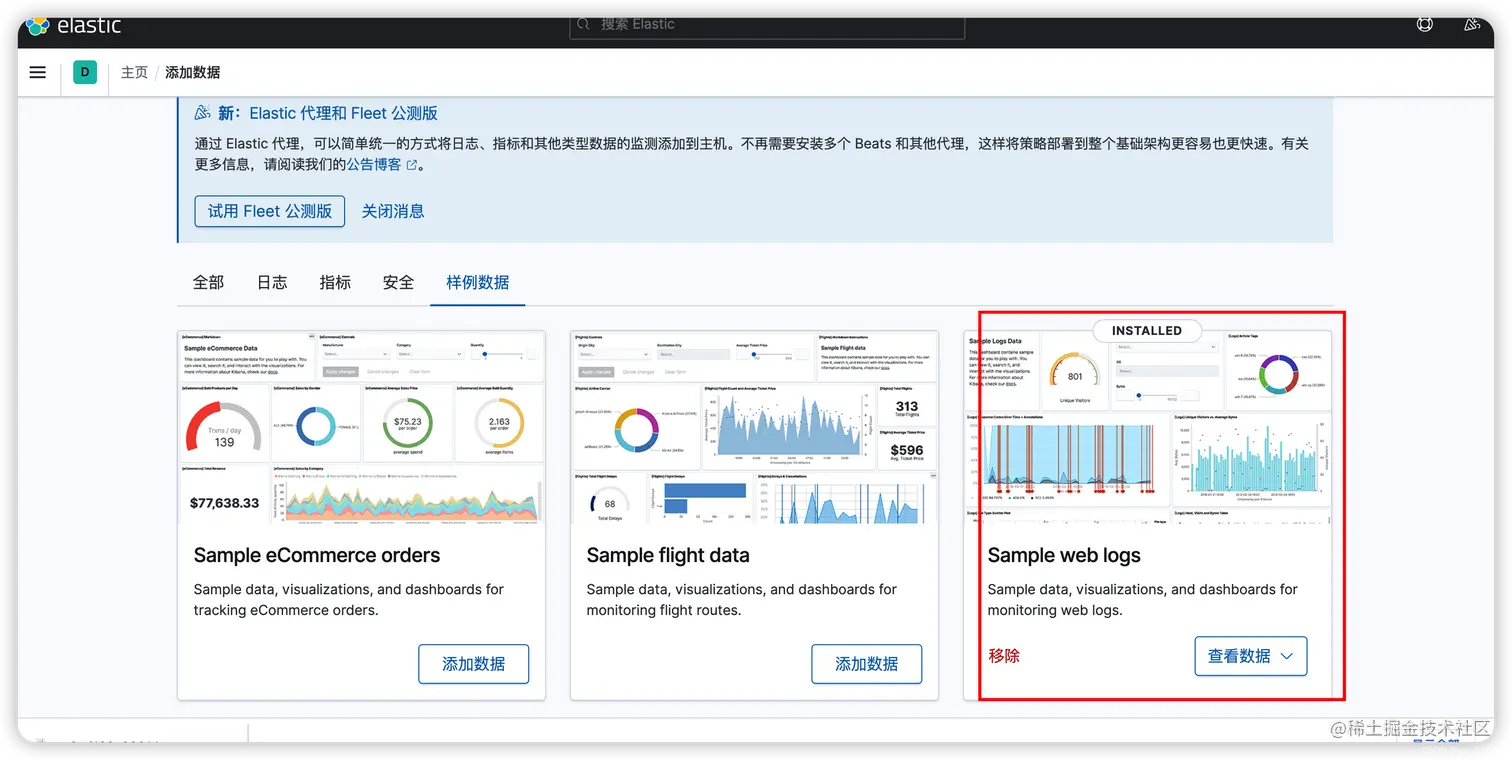Click the external link icon after 公告博客
This screenshot has width=1512, height=760.
click(411, 165)
